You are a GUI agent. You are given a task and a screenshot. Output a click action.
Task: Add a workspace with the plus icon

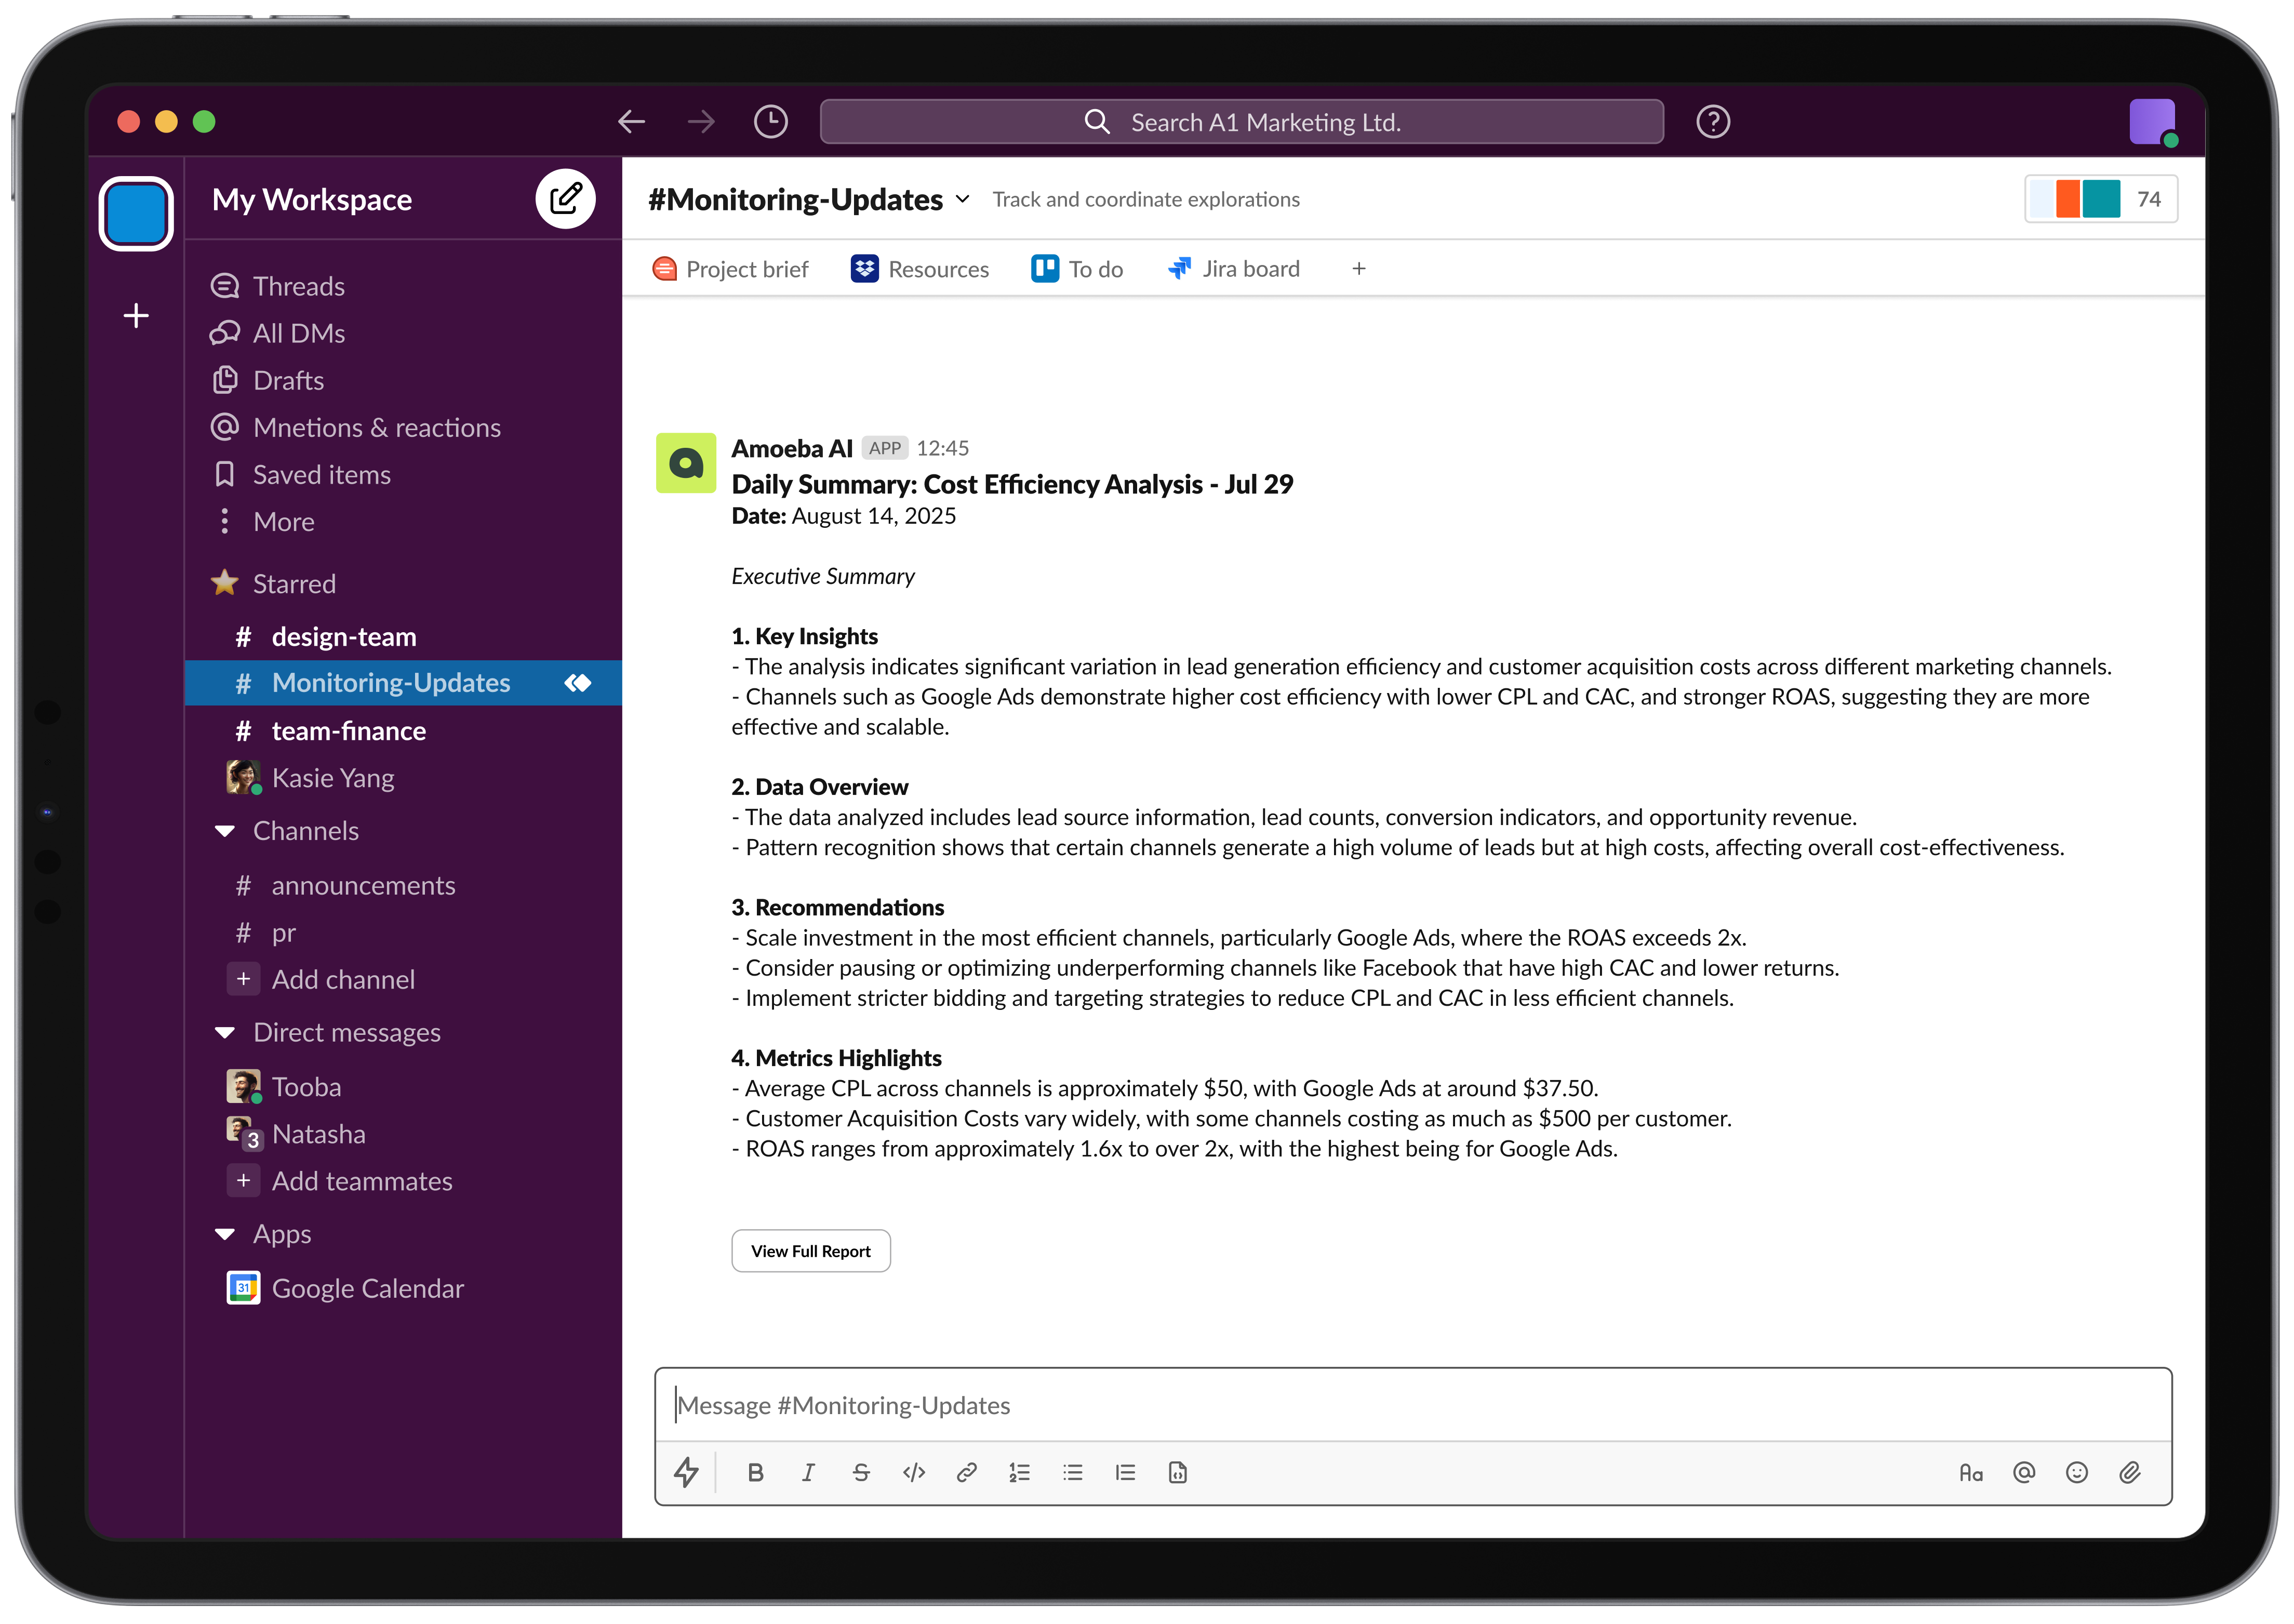136,316
